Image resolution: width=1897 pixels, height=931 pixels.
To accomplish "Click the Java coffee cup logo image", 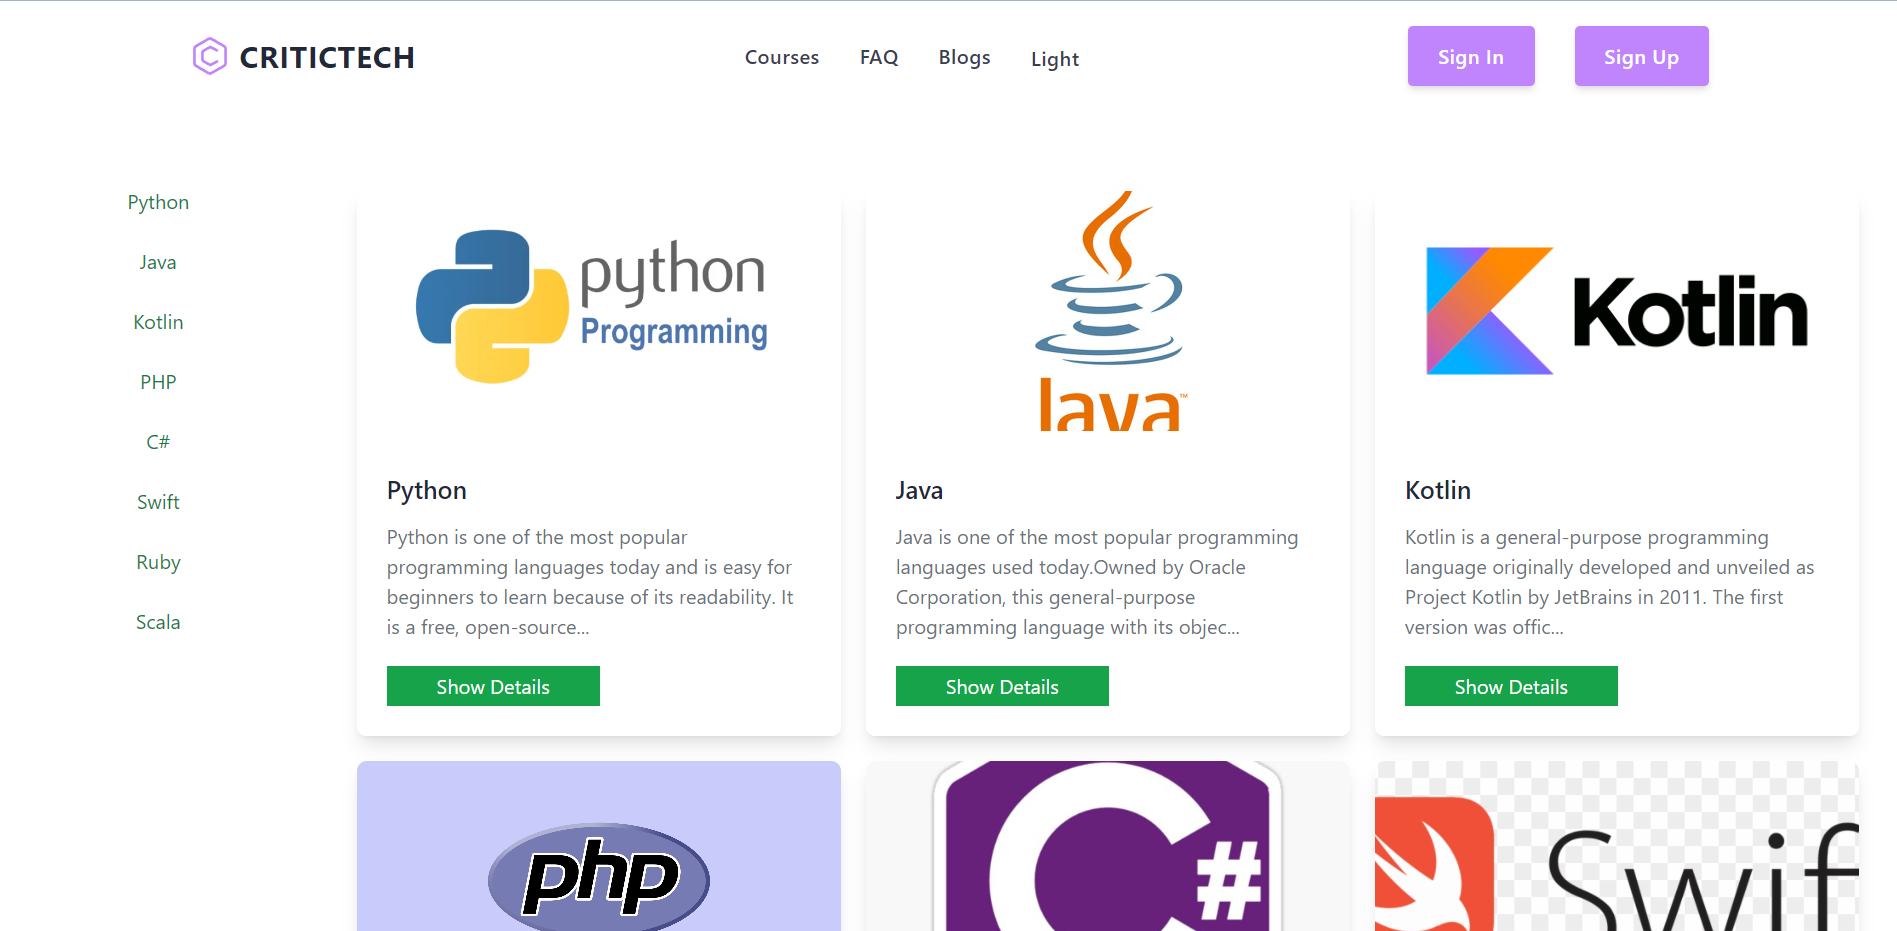I will pyautogui.click(x=1108, y=311).
